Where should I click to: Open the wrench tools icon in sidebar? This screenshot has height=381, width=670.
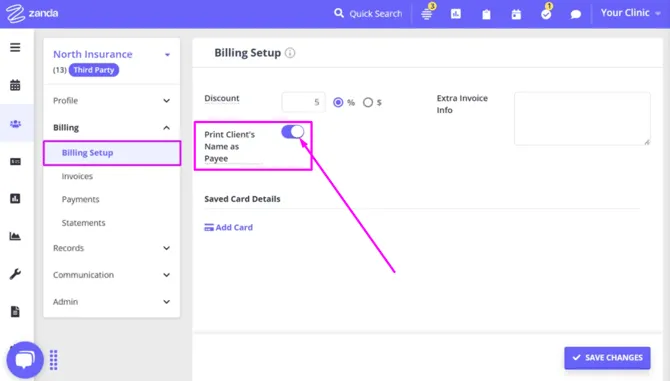coord(15,274)
